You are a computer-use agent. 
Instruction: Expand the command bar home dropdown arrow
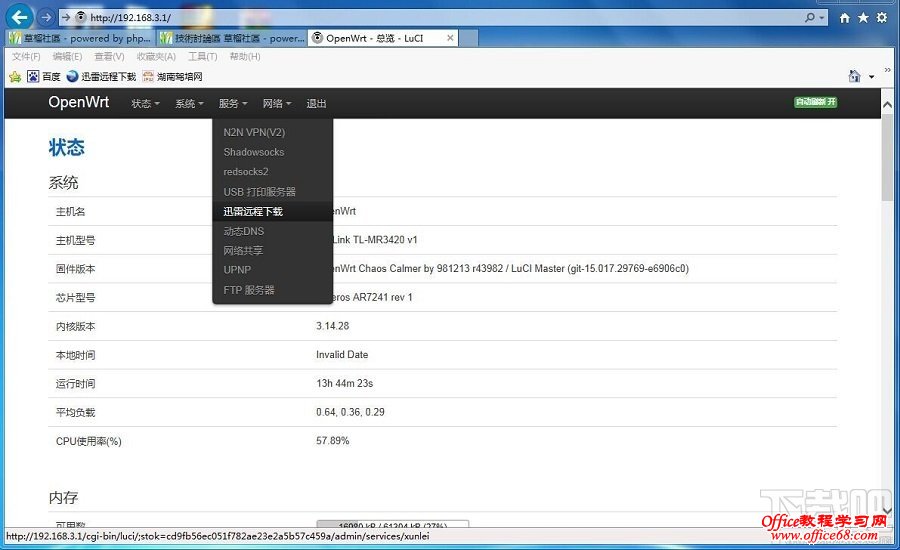pyautogui.click(x=871, y=76)
